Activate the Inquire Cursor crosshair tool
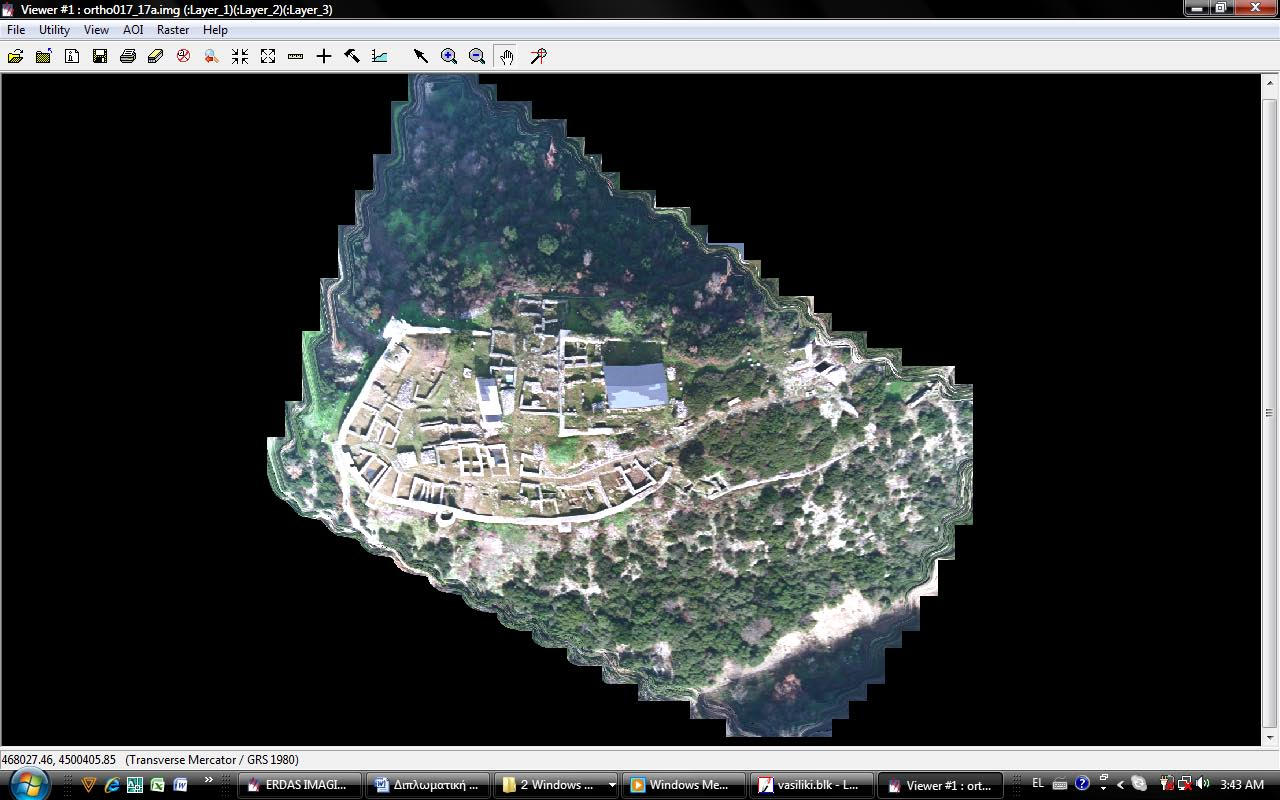The image size is (1280, 800). tap(324, 57)
